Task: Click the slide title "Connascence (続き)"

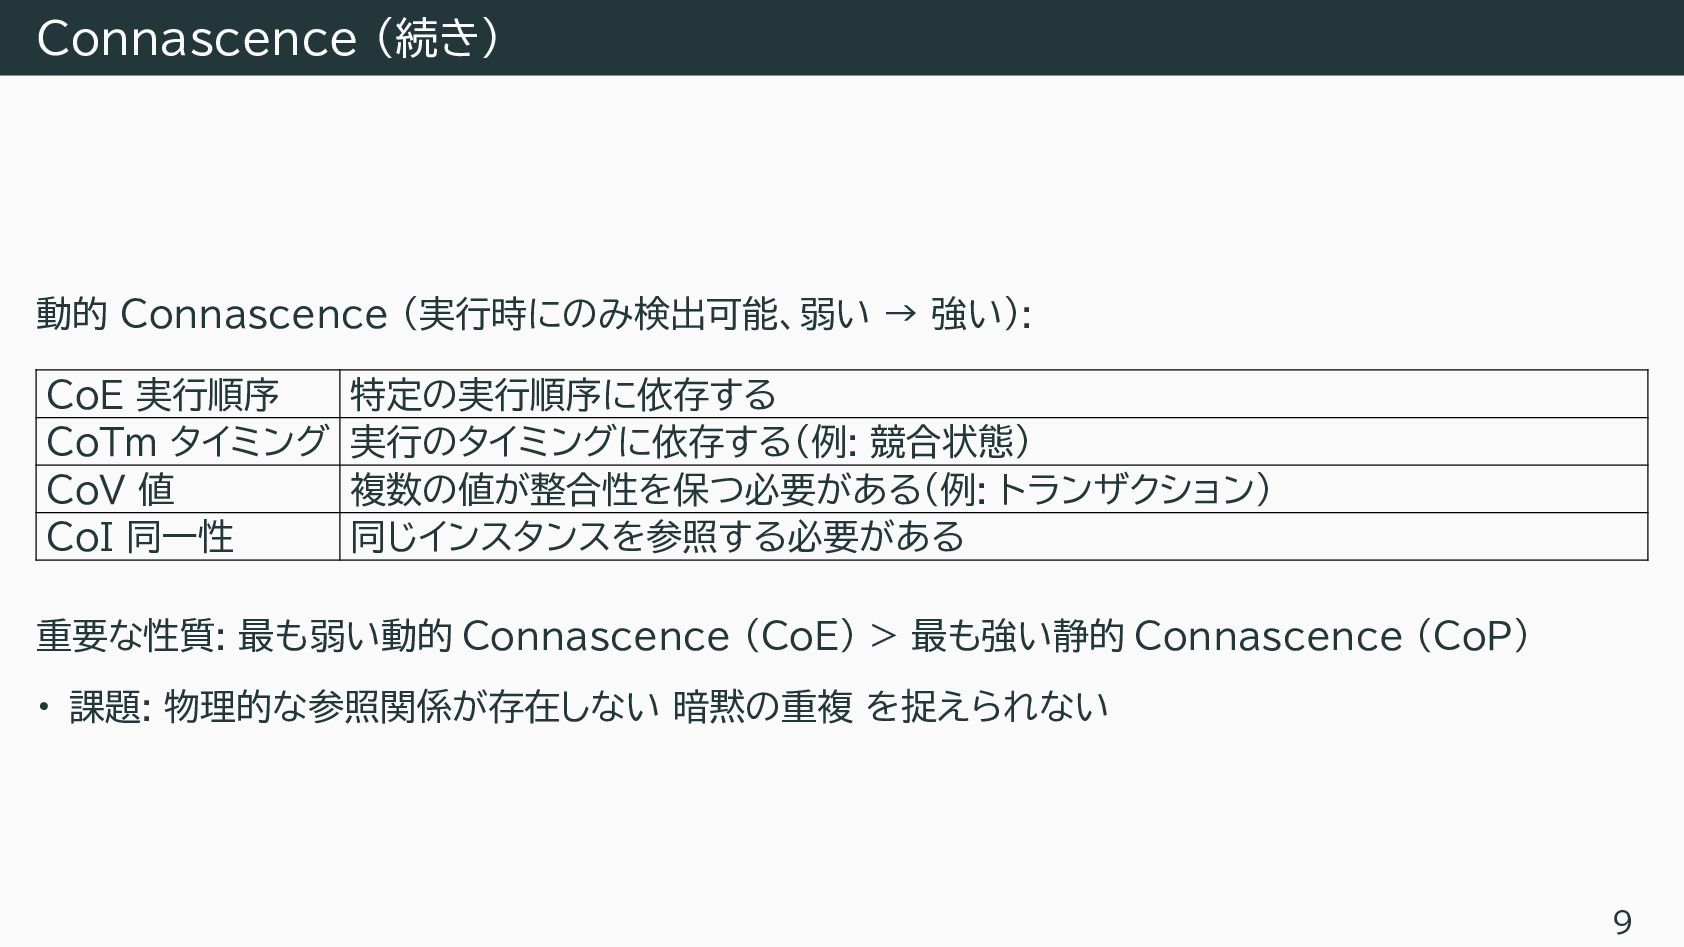Action: tap(268, 38)
